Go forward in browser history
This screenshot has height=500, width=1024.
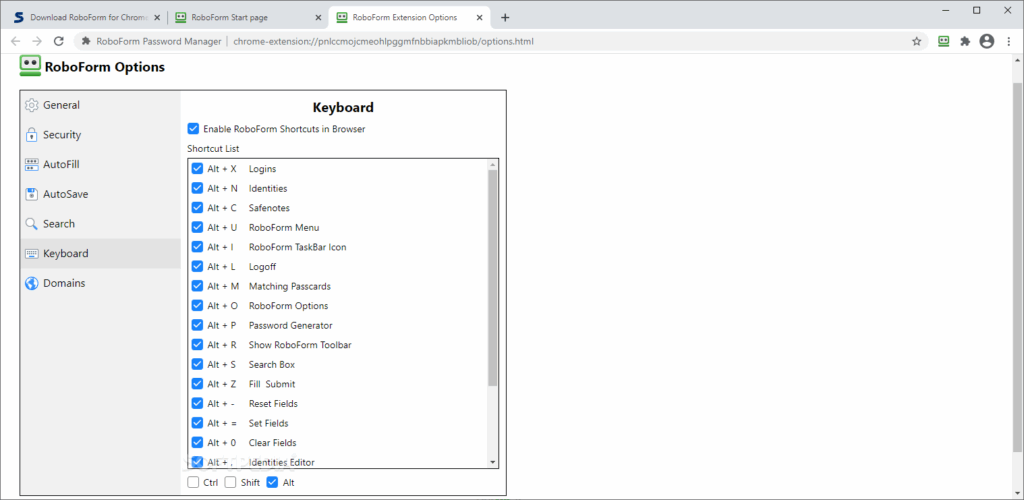37,41
